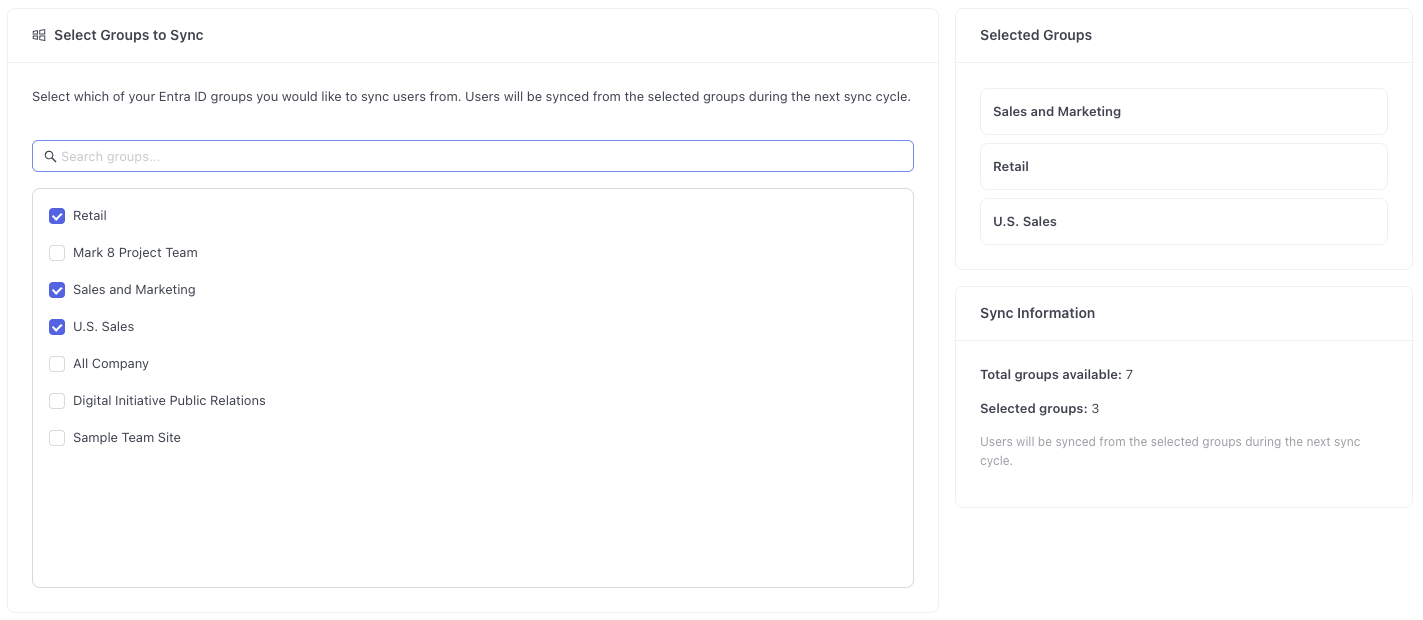Click the Select Groups to Sync heading
Image resolution: width=1423 pixels, height=620 pixels.
point(128,35)
